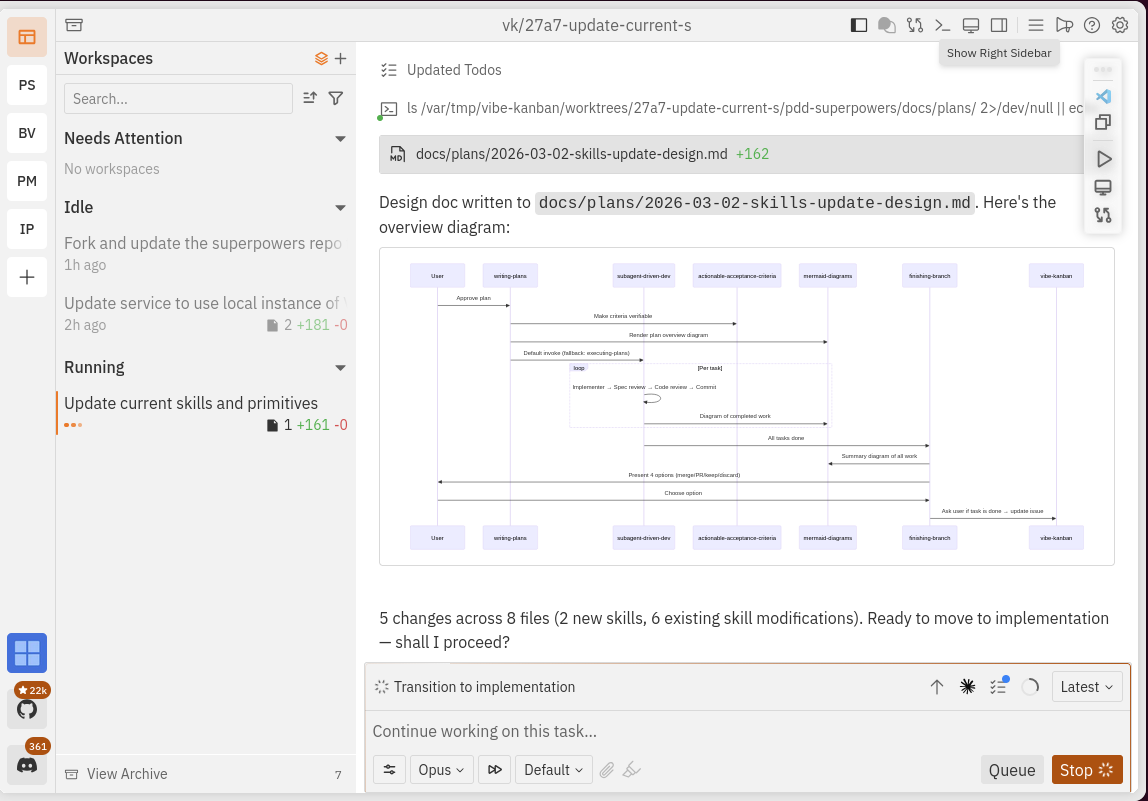Toggle the left sidebar panel
Image resolution: width=1148 pixels, height=801 pixels.
click(858, 25)
